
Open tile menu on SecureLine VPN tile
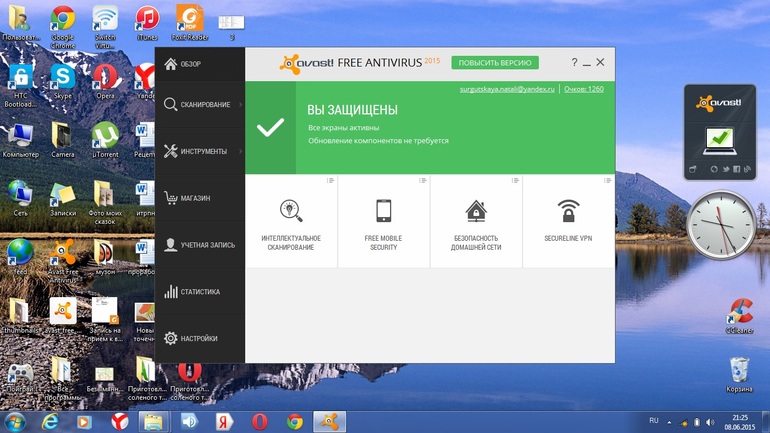(x=607, y=181)
